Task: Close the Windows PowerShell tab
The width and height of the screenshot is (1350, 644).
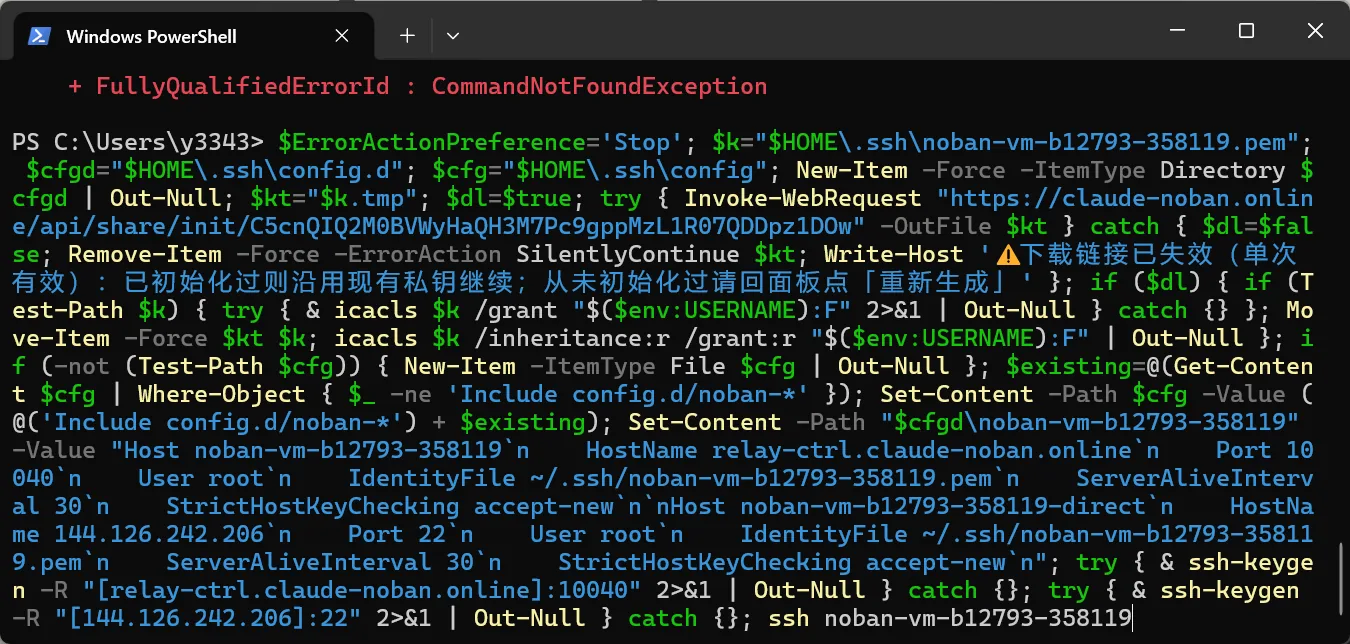Action: (342, 36)
